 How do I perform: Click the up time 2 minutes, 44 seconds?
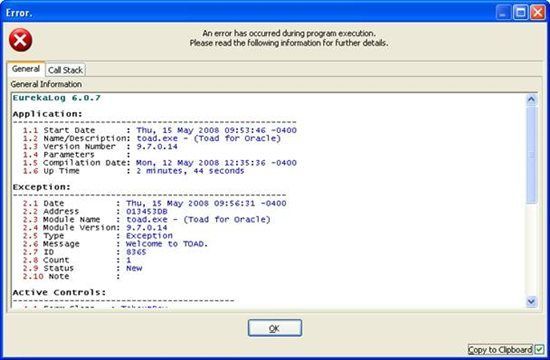pos(190,171)
